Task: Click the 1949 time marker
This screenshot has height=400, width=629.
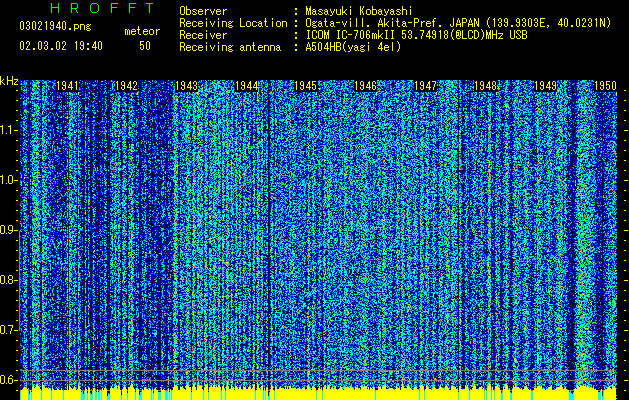Action: [x=546, y=86]
